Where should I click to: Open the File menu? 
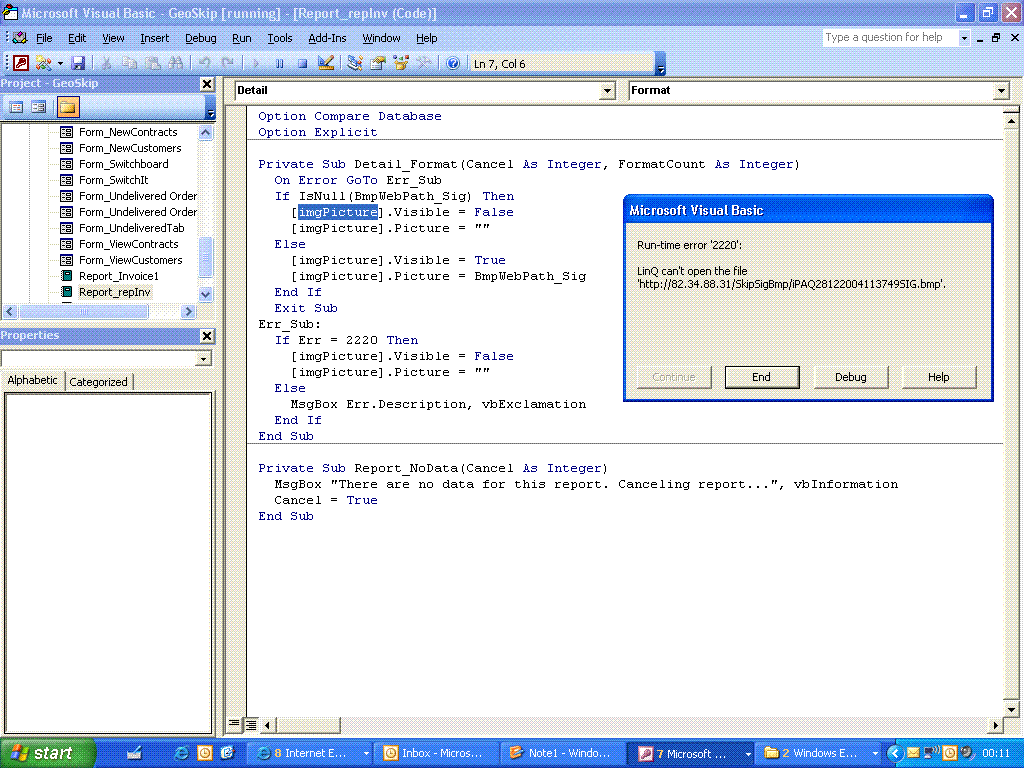click(x=44, y=38)
